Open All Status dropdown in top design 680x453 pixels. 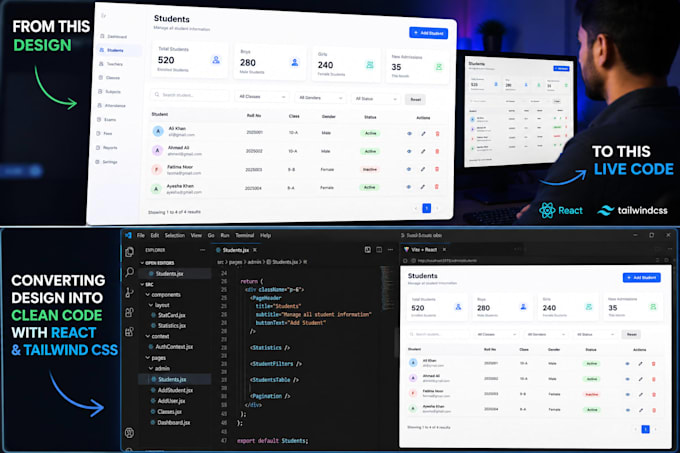click(376, 99)
